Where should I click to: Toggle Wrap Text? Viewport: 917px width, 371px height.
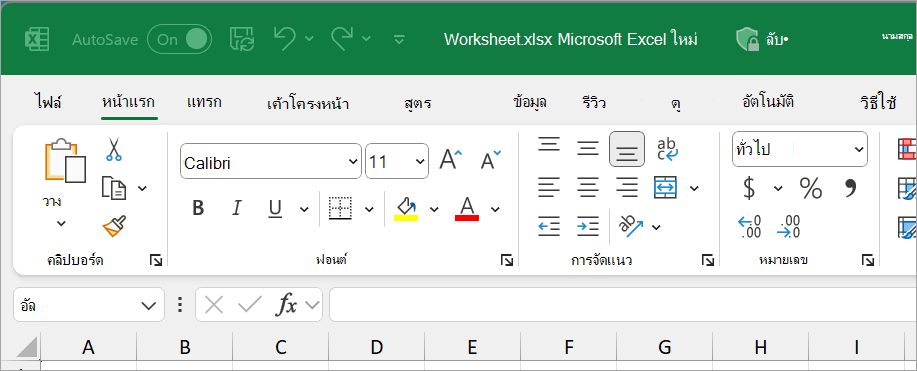667,149
